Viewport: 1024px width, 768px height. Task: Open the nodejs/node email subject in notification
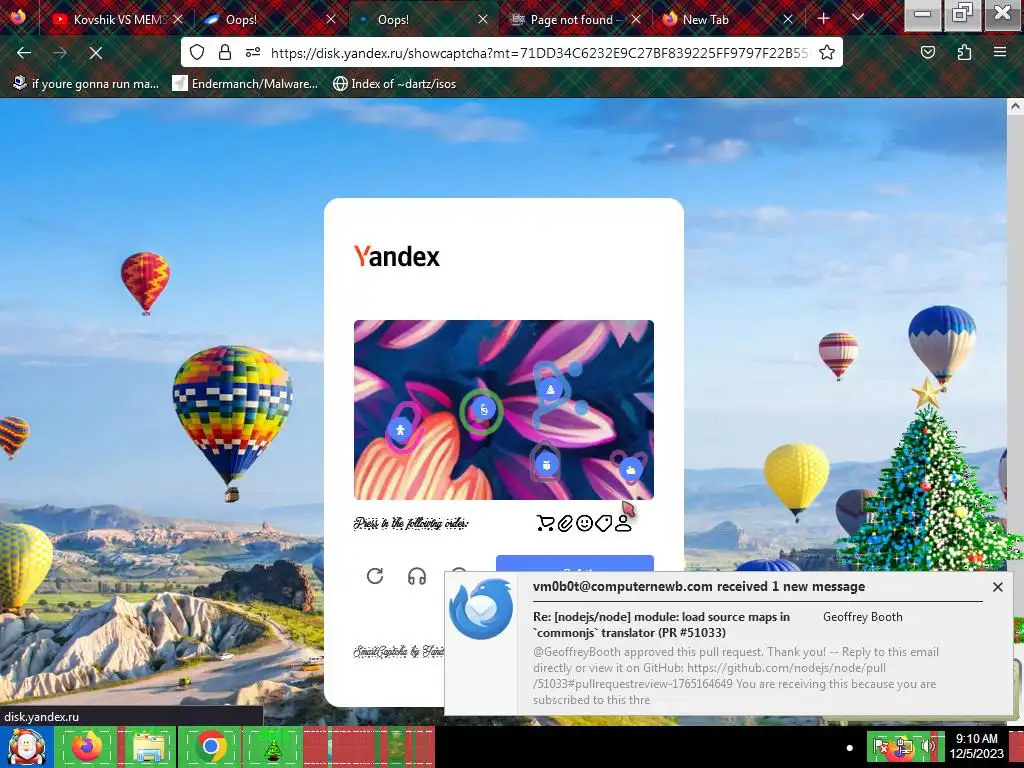(661, 624)
